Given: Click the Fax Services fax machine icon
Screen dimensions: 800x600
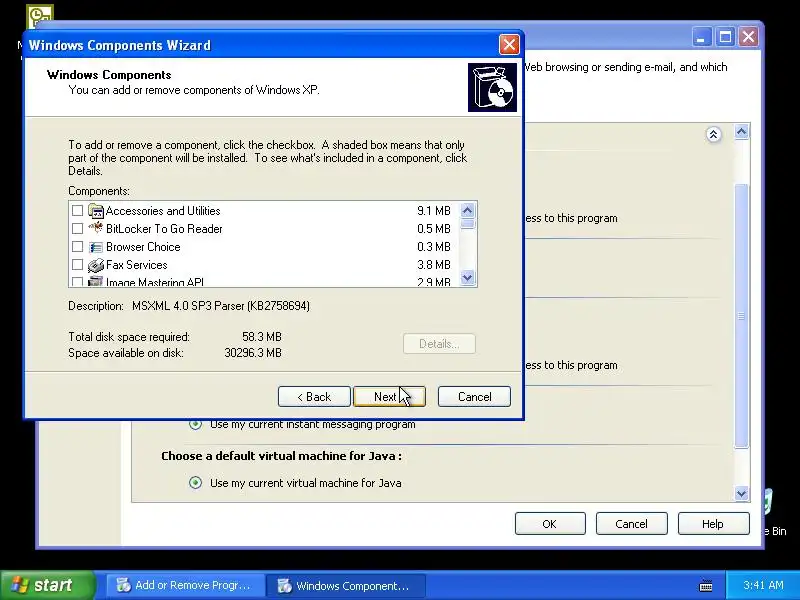Looking at the screenshot, I should click(x=95, y=265).
